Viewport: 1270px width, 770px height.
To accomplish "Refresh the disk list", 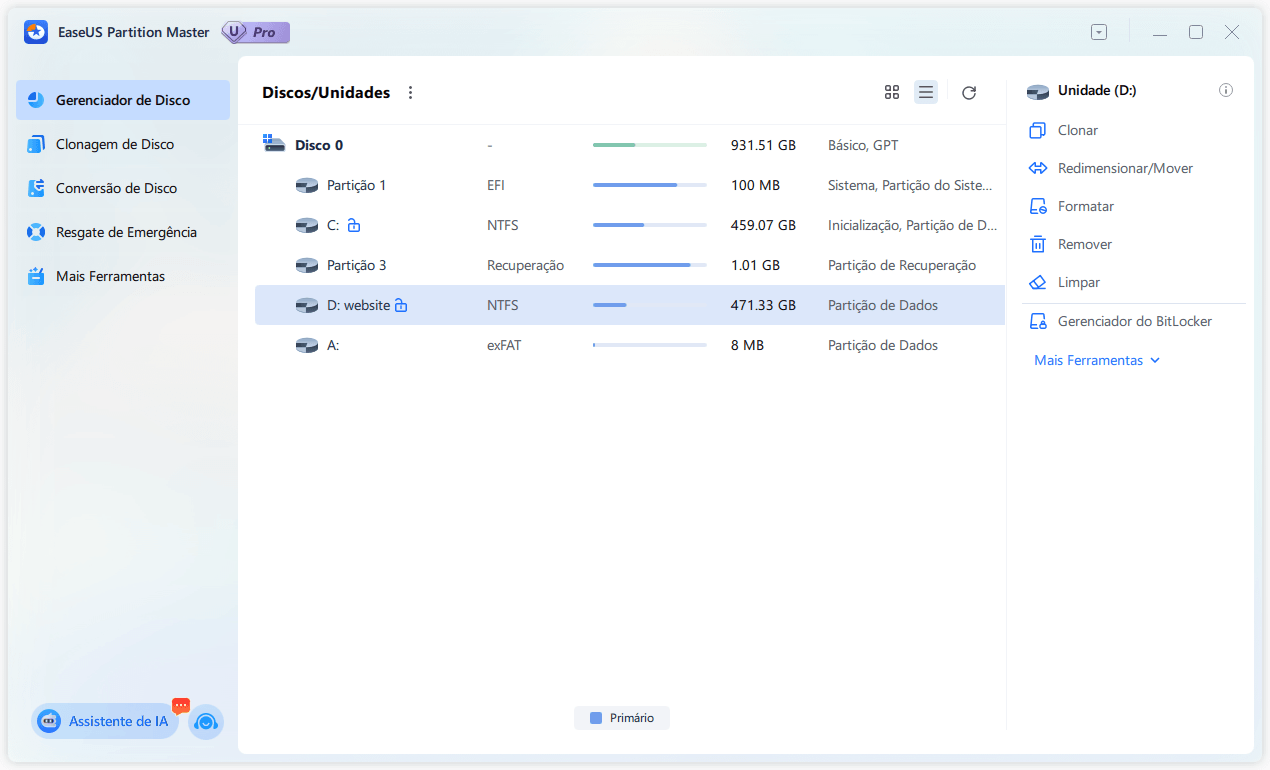I will (x=969, y=92).
